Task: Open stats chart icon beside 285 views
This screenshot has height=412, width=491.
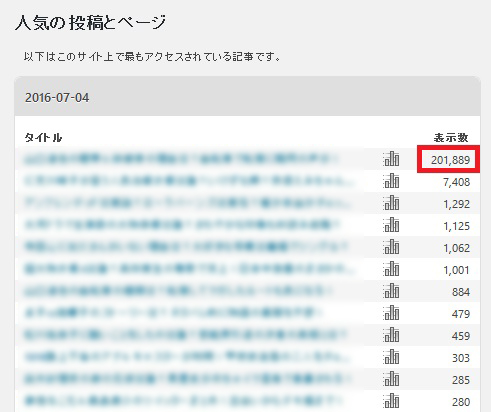Action: pyautogui.click(x=391, y=379)
